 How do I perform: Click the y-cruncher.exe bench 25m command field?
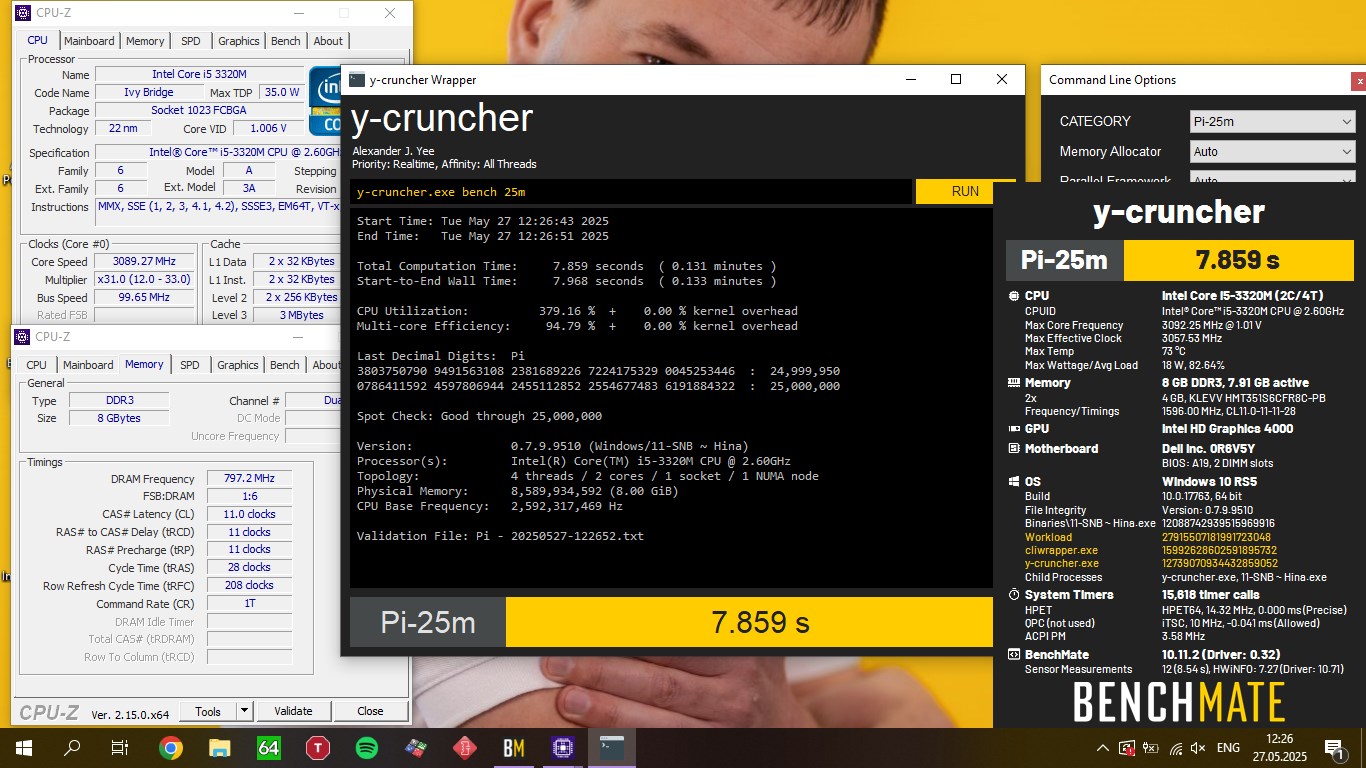(631, 191)
